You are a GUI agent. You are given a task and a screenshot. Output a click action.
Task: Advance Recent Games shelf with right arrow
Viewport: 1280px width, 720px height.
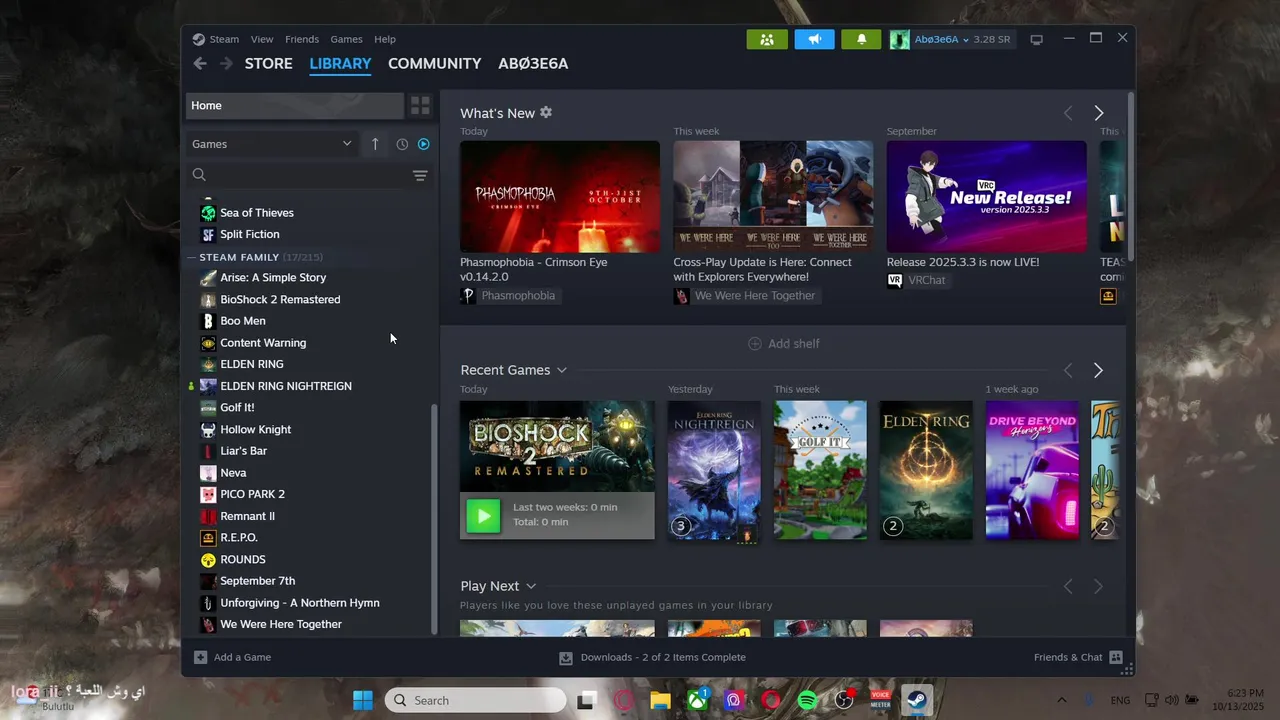pos(1098,370)
